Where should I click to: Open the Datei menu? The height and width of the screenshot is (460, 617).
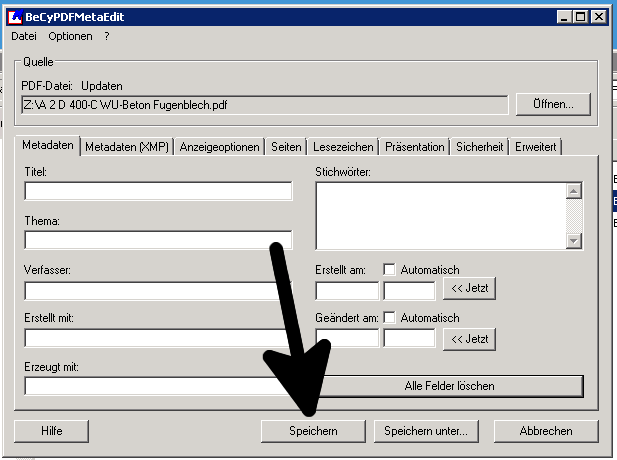[x=24, y=36]
